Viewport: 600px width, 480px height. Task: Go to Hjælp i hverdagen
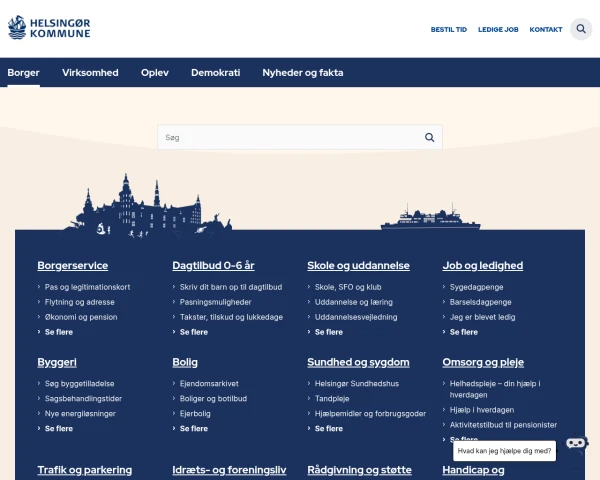[482, 410]
